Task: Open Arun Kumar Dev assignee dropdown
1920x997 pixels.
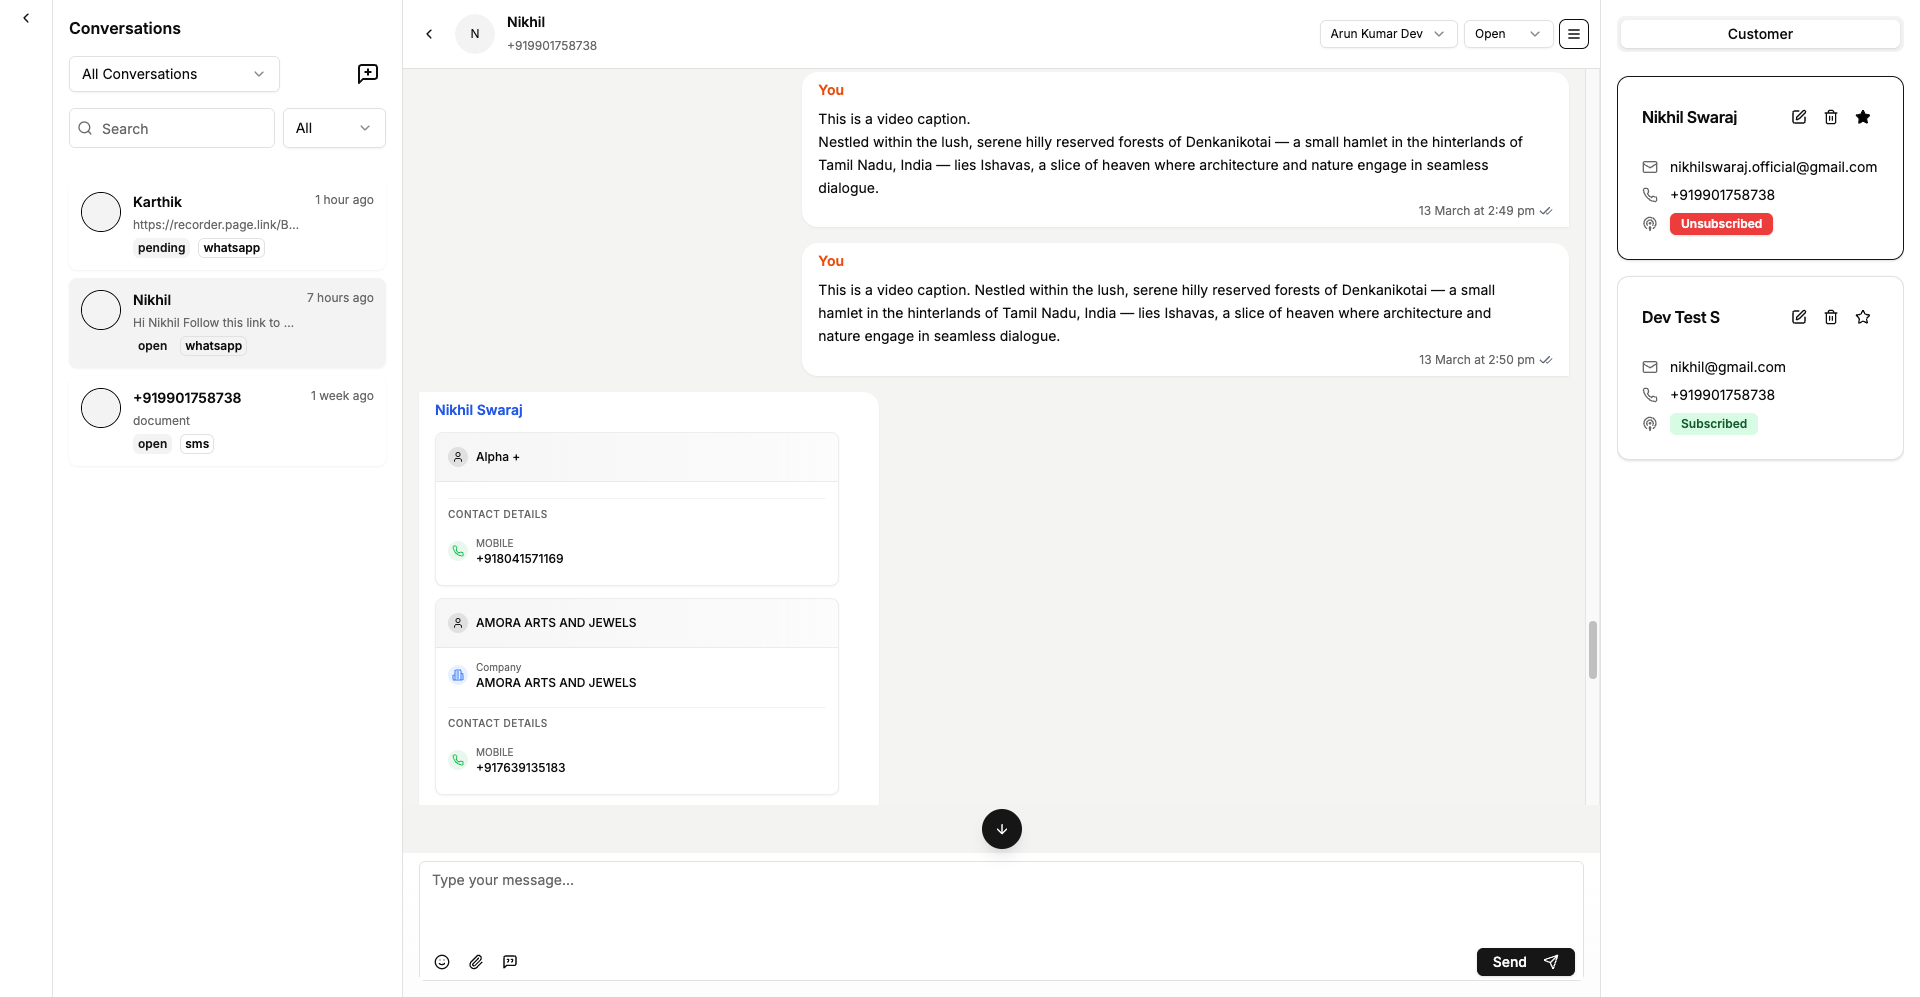Action: click(x=1388, y=34)
